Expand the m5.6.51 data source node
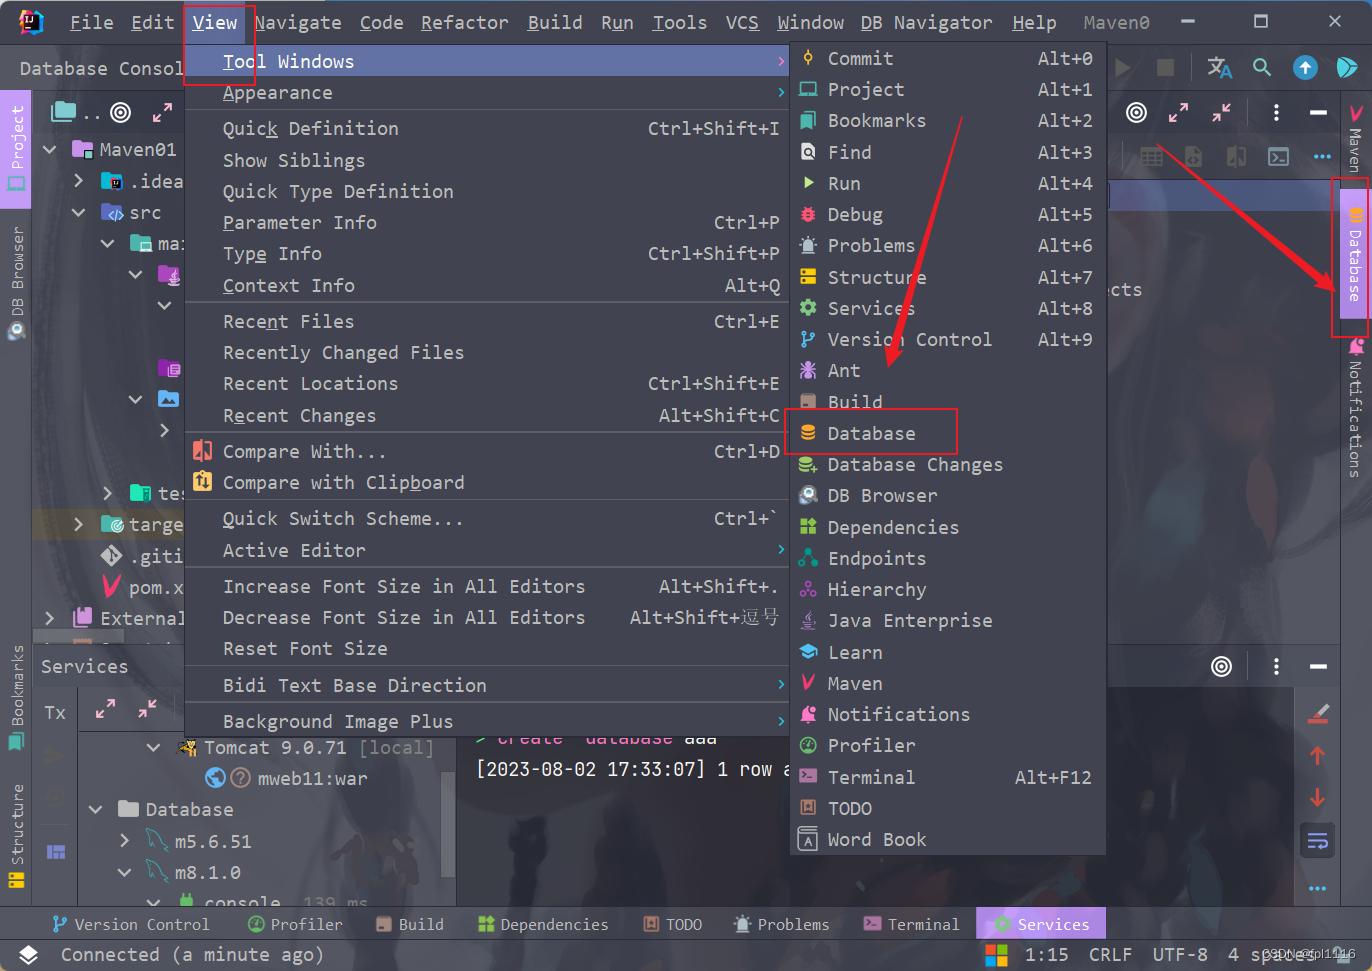This screenshot has height=971, width=1372. (124, 841)
